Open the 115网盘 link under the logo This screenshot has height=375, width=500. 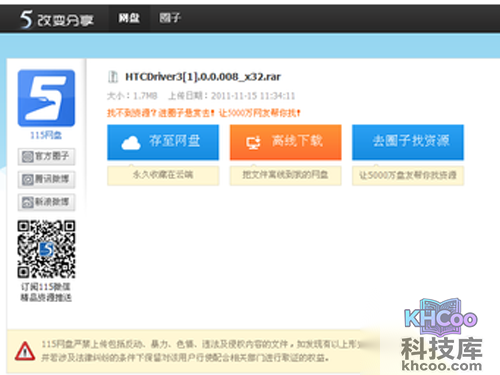click(46, 135)
